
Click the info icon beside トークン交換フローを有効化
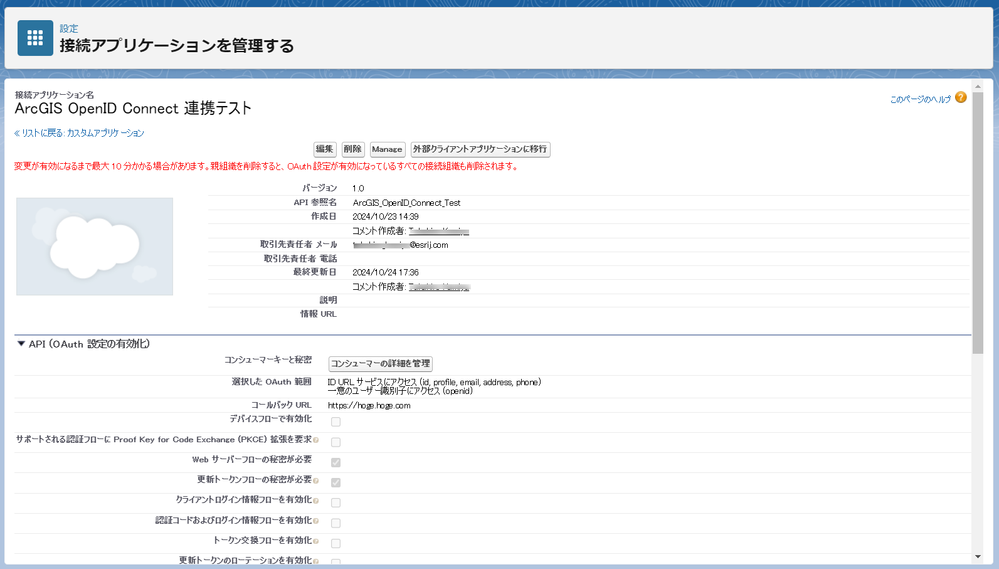316,542
